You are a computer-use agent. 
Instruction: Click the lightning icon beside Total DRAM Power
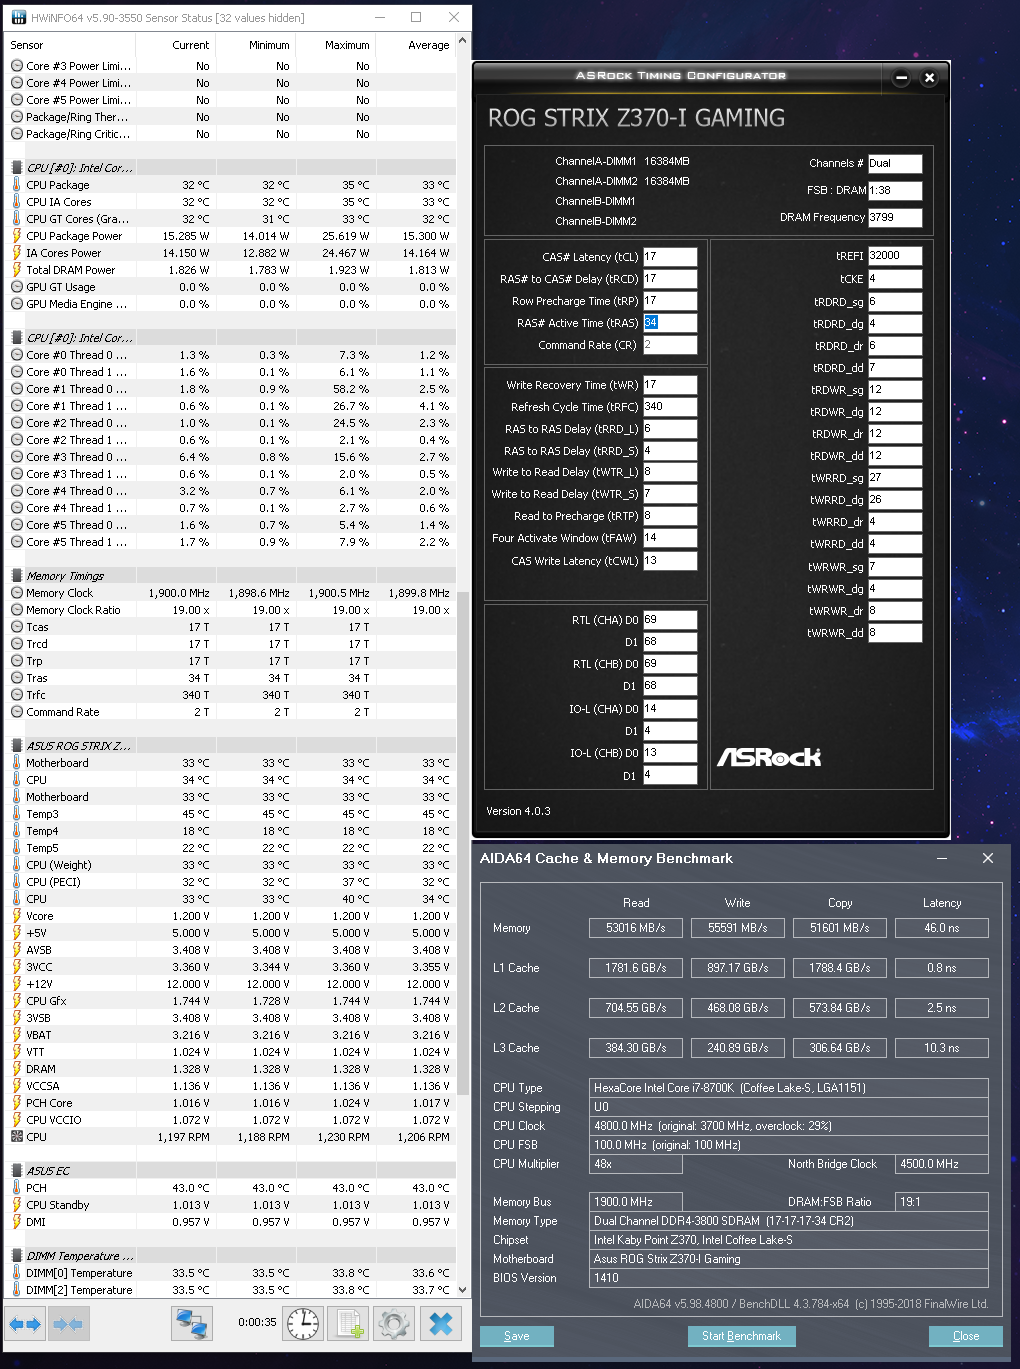click(x=17, y=270)
